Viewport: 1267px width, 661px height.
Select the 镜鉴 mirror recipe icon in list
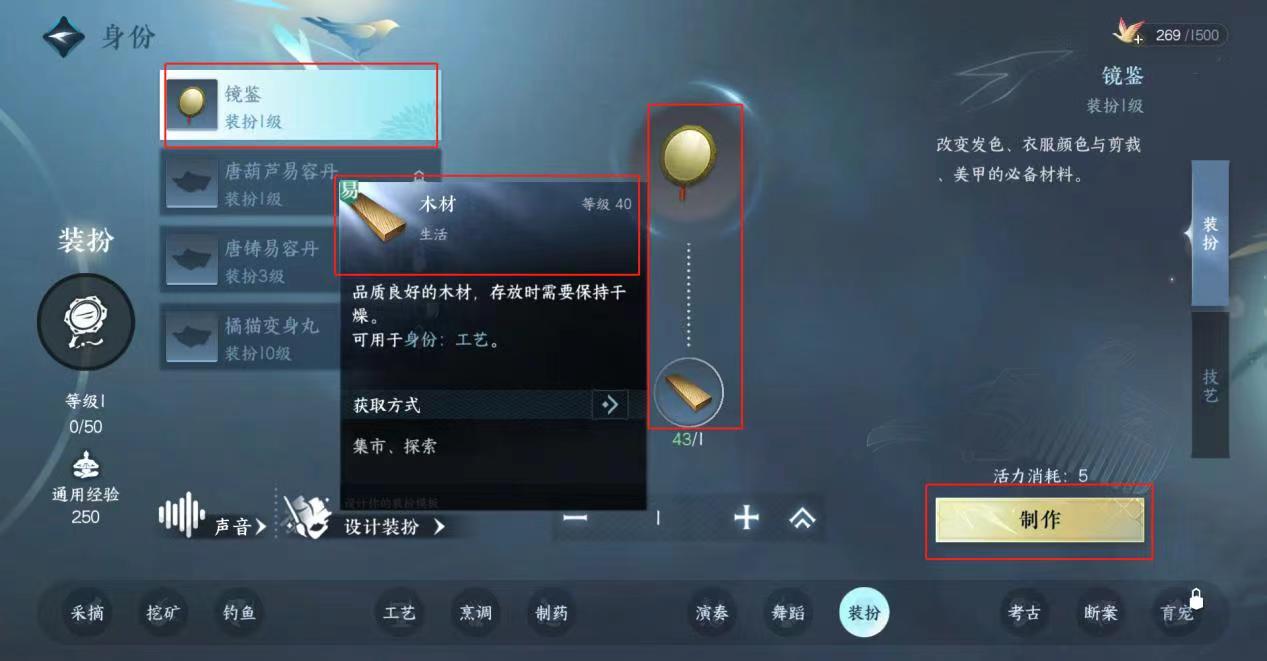pos(191,104)
